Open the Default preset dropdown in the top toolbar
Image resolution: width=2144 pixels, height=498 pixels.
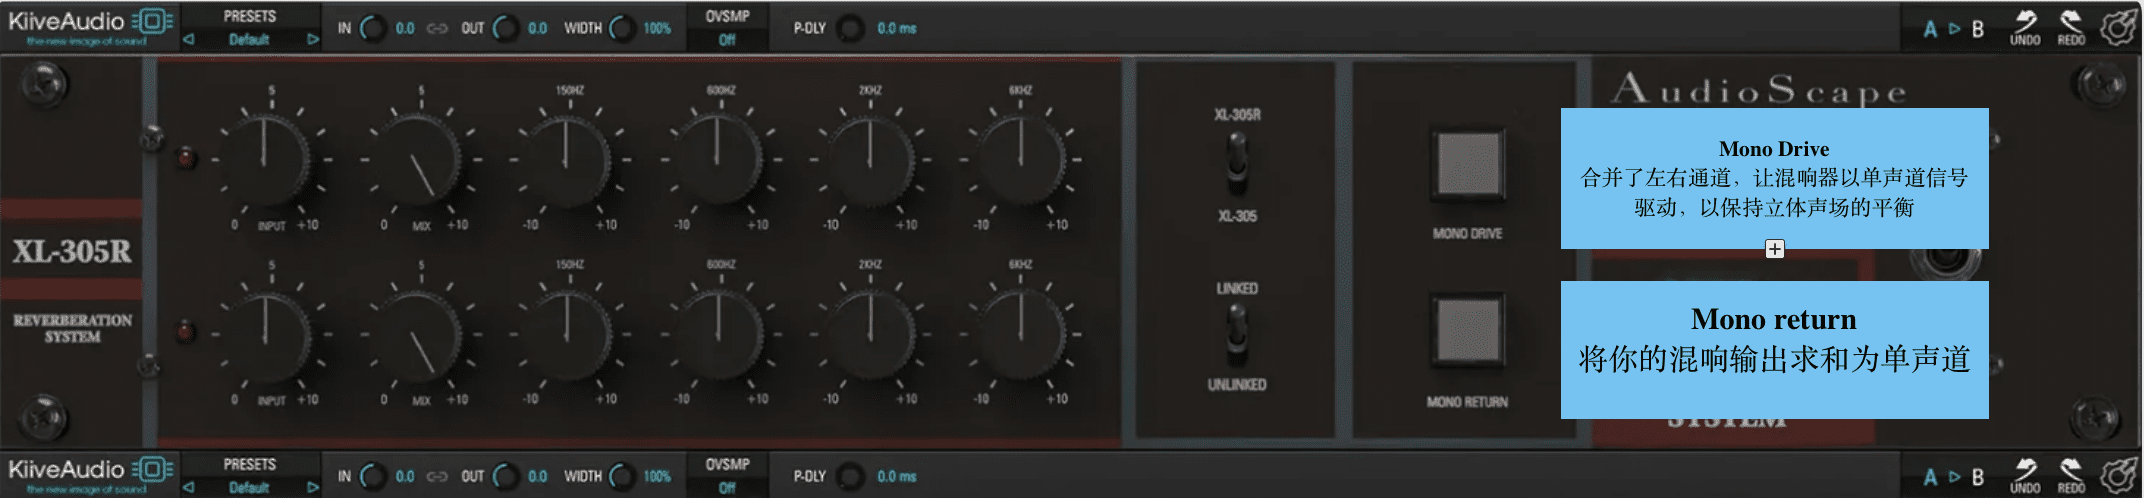[249, 39]
